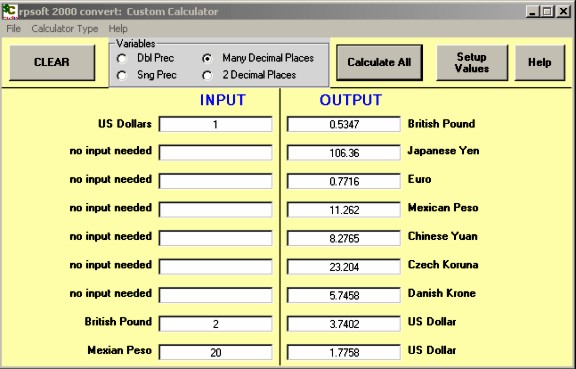Click the Mexian Peso input label
The height and width of the screenshot is (369, 576).
coord(119,350)
